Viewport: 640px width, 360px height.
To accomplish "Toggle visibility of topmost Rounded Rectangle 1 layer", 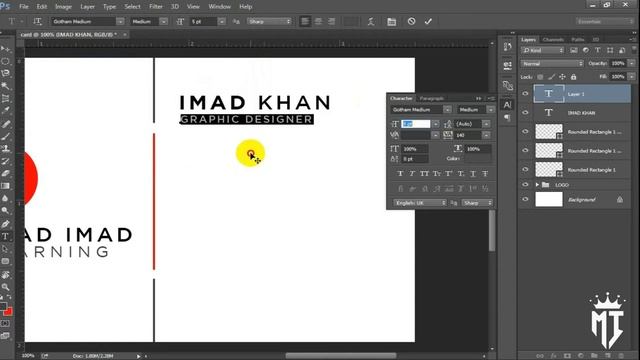I will coord(525,131).
